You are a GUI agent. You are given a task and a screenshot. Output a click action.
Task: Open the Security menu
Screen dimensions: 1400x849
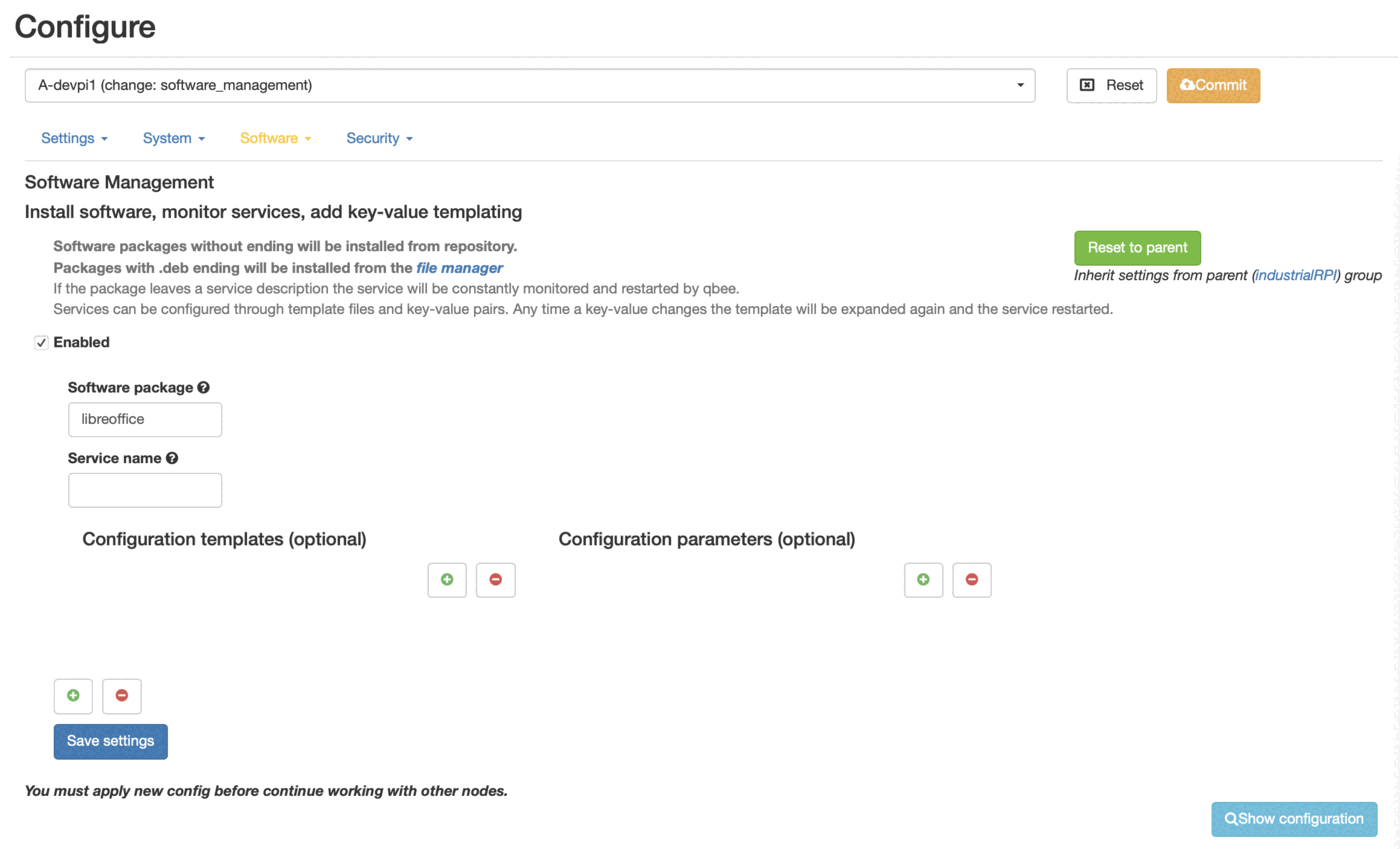379,139
